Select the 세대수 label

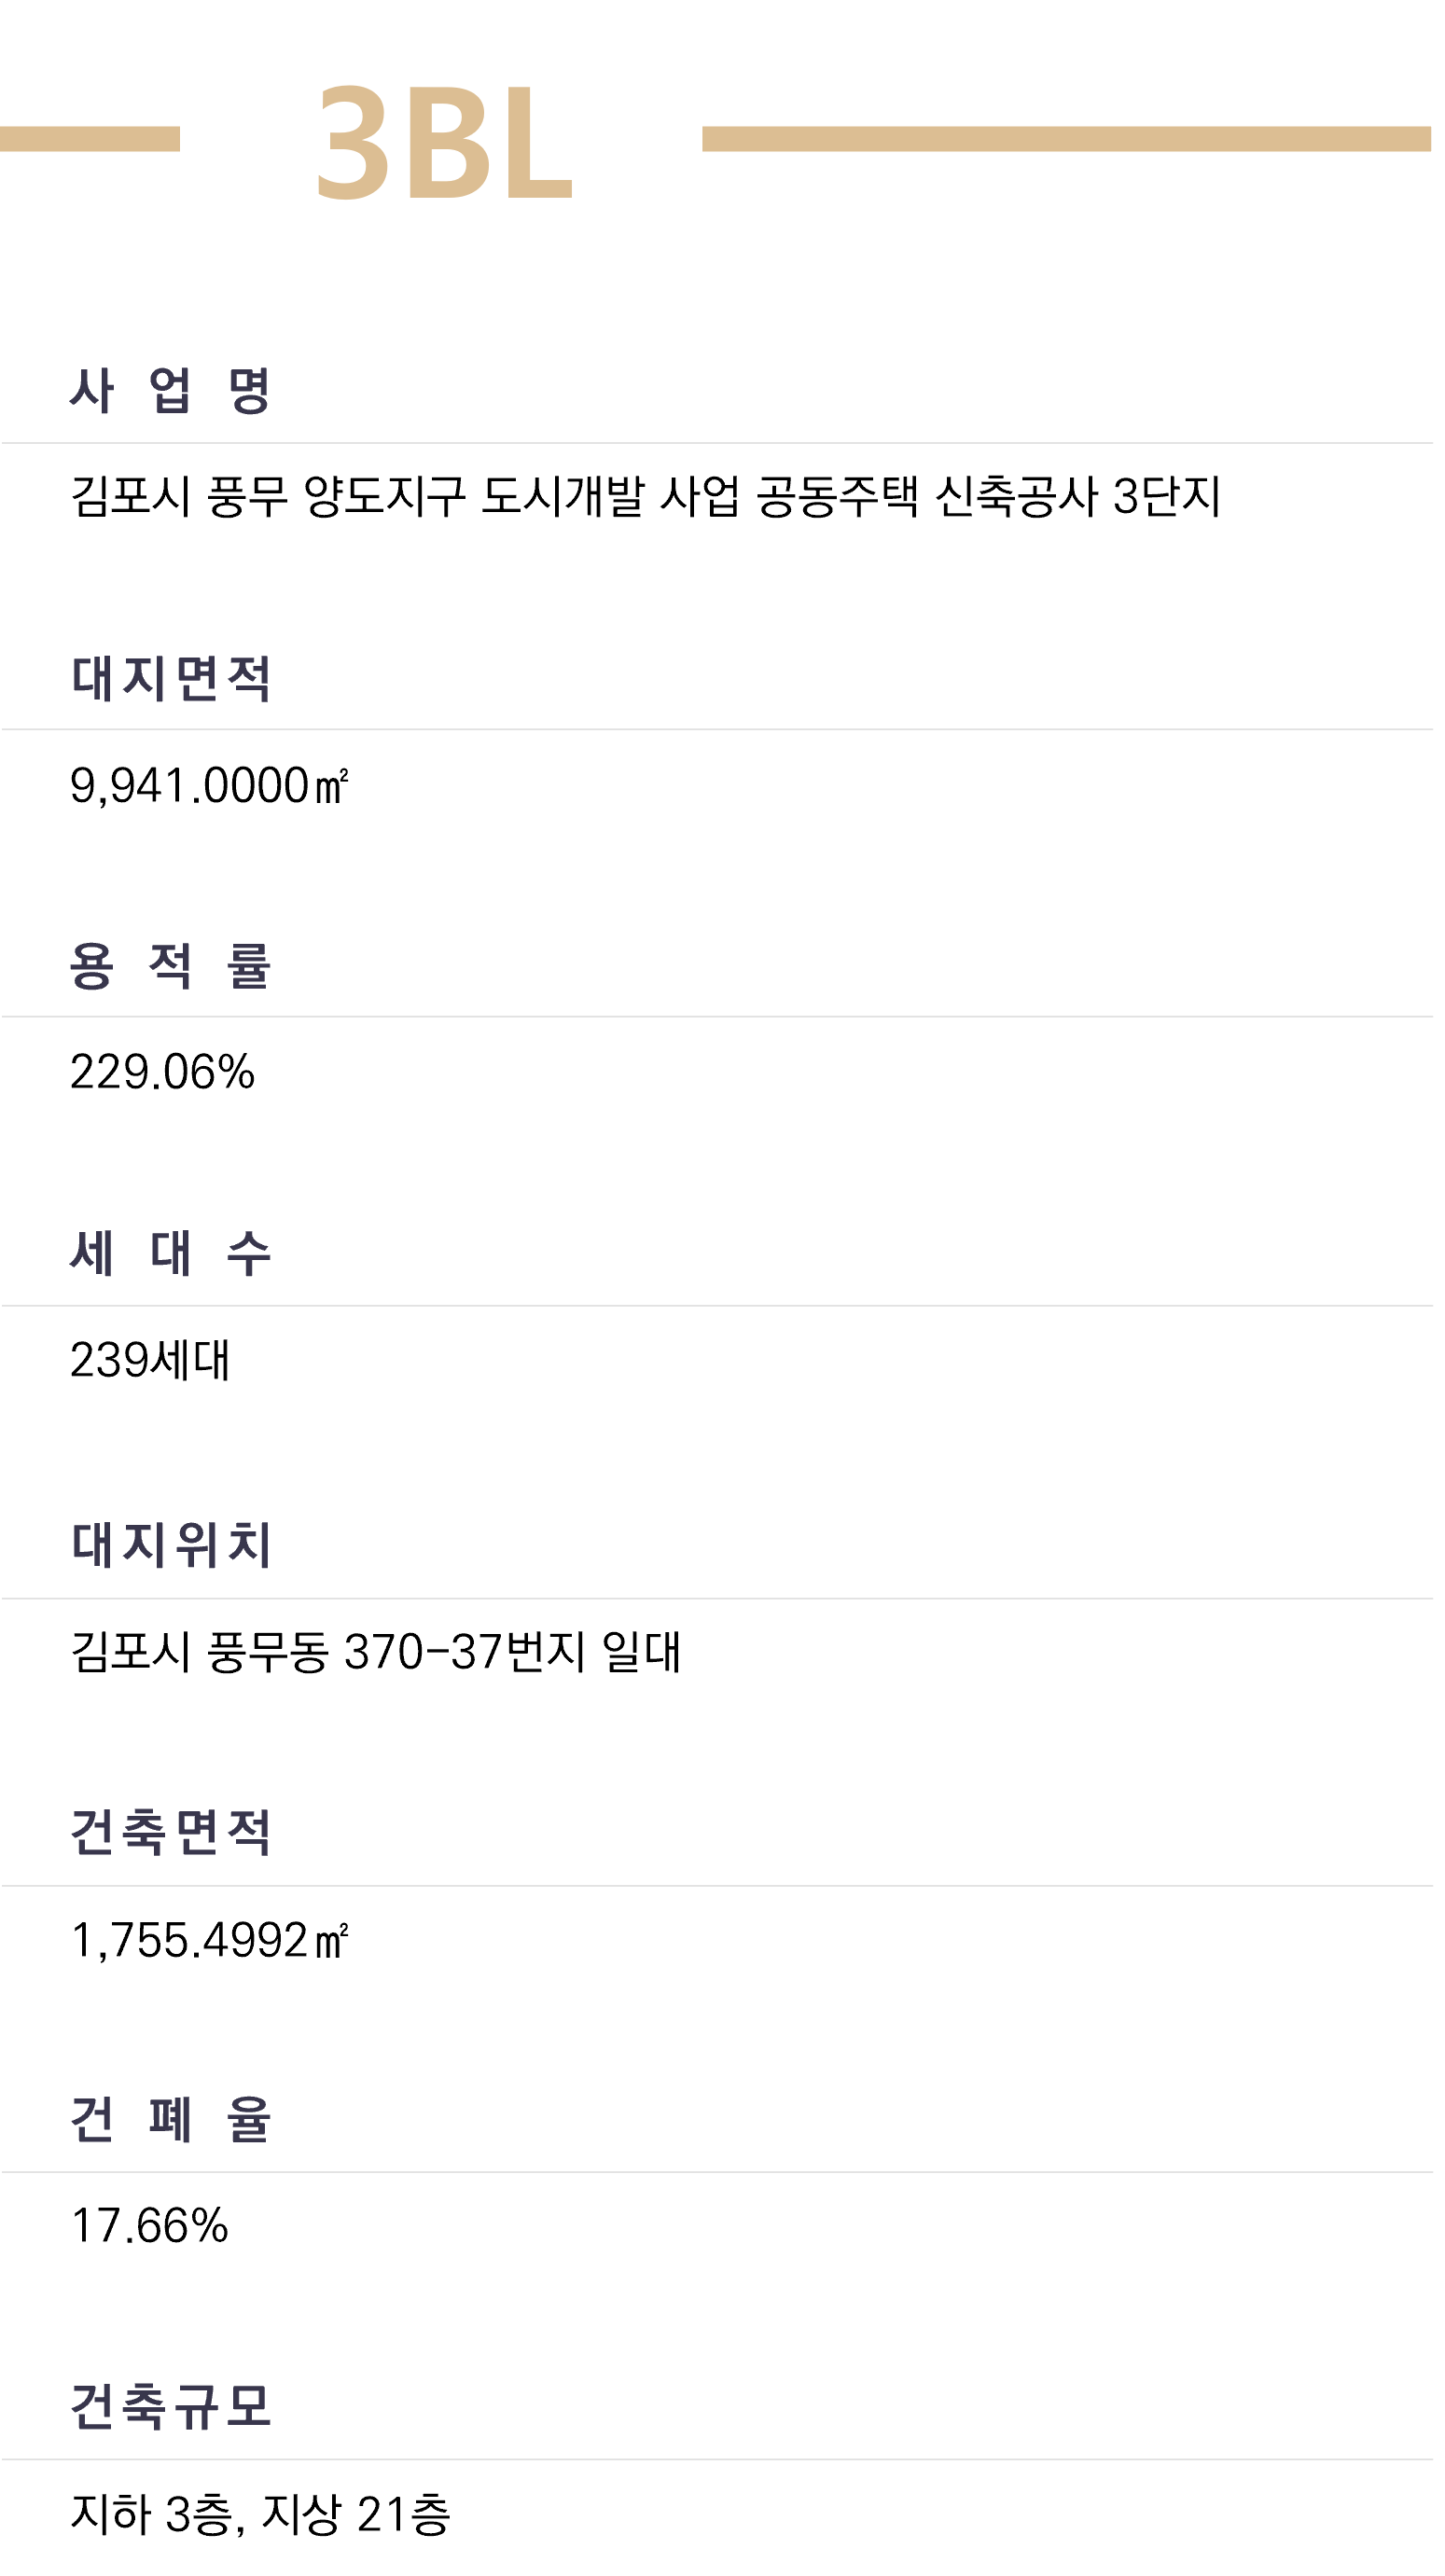tap(170, 1253)
